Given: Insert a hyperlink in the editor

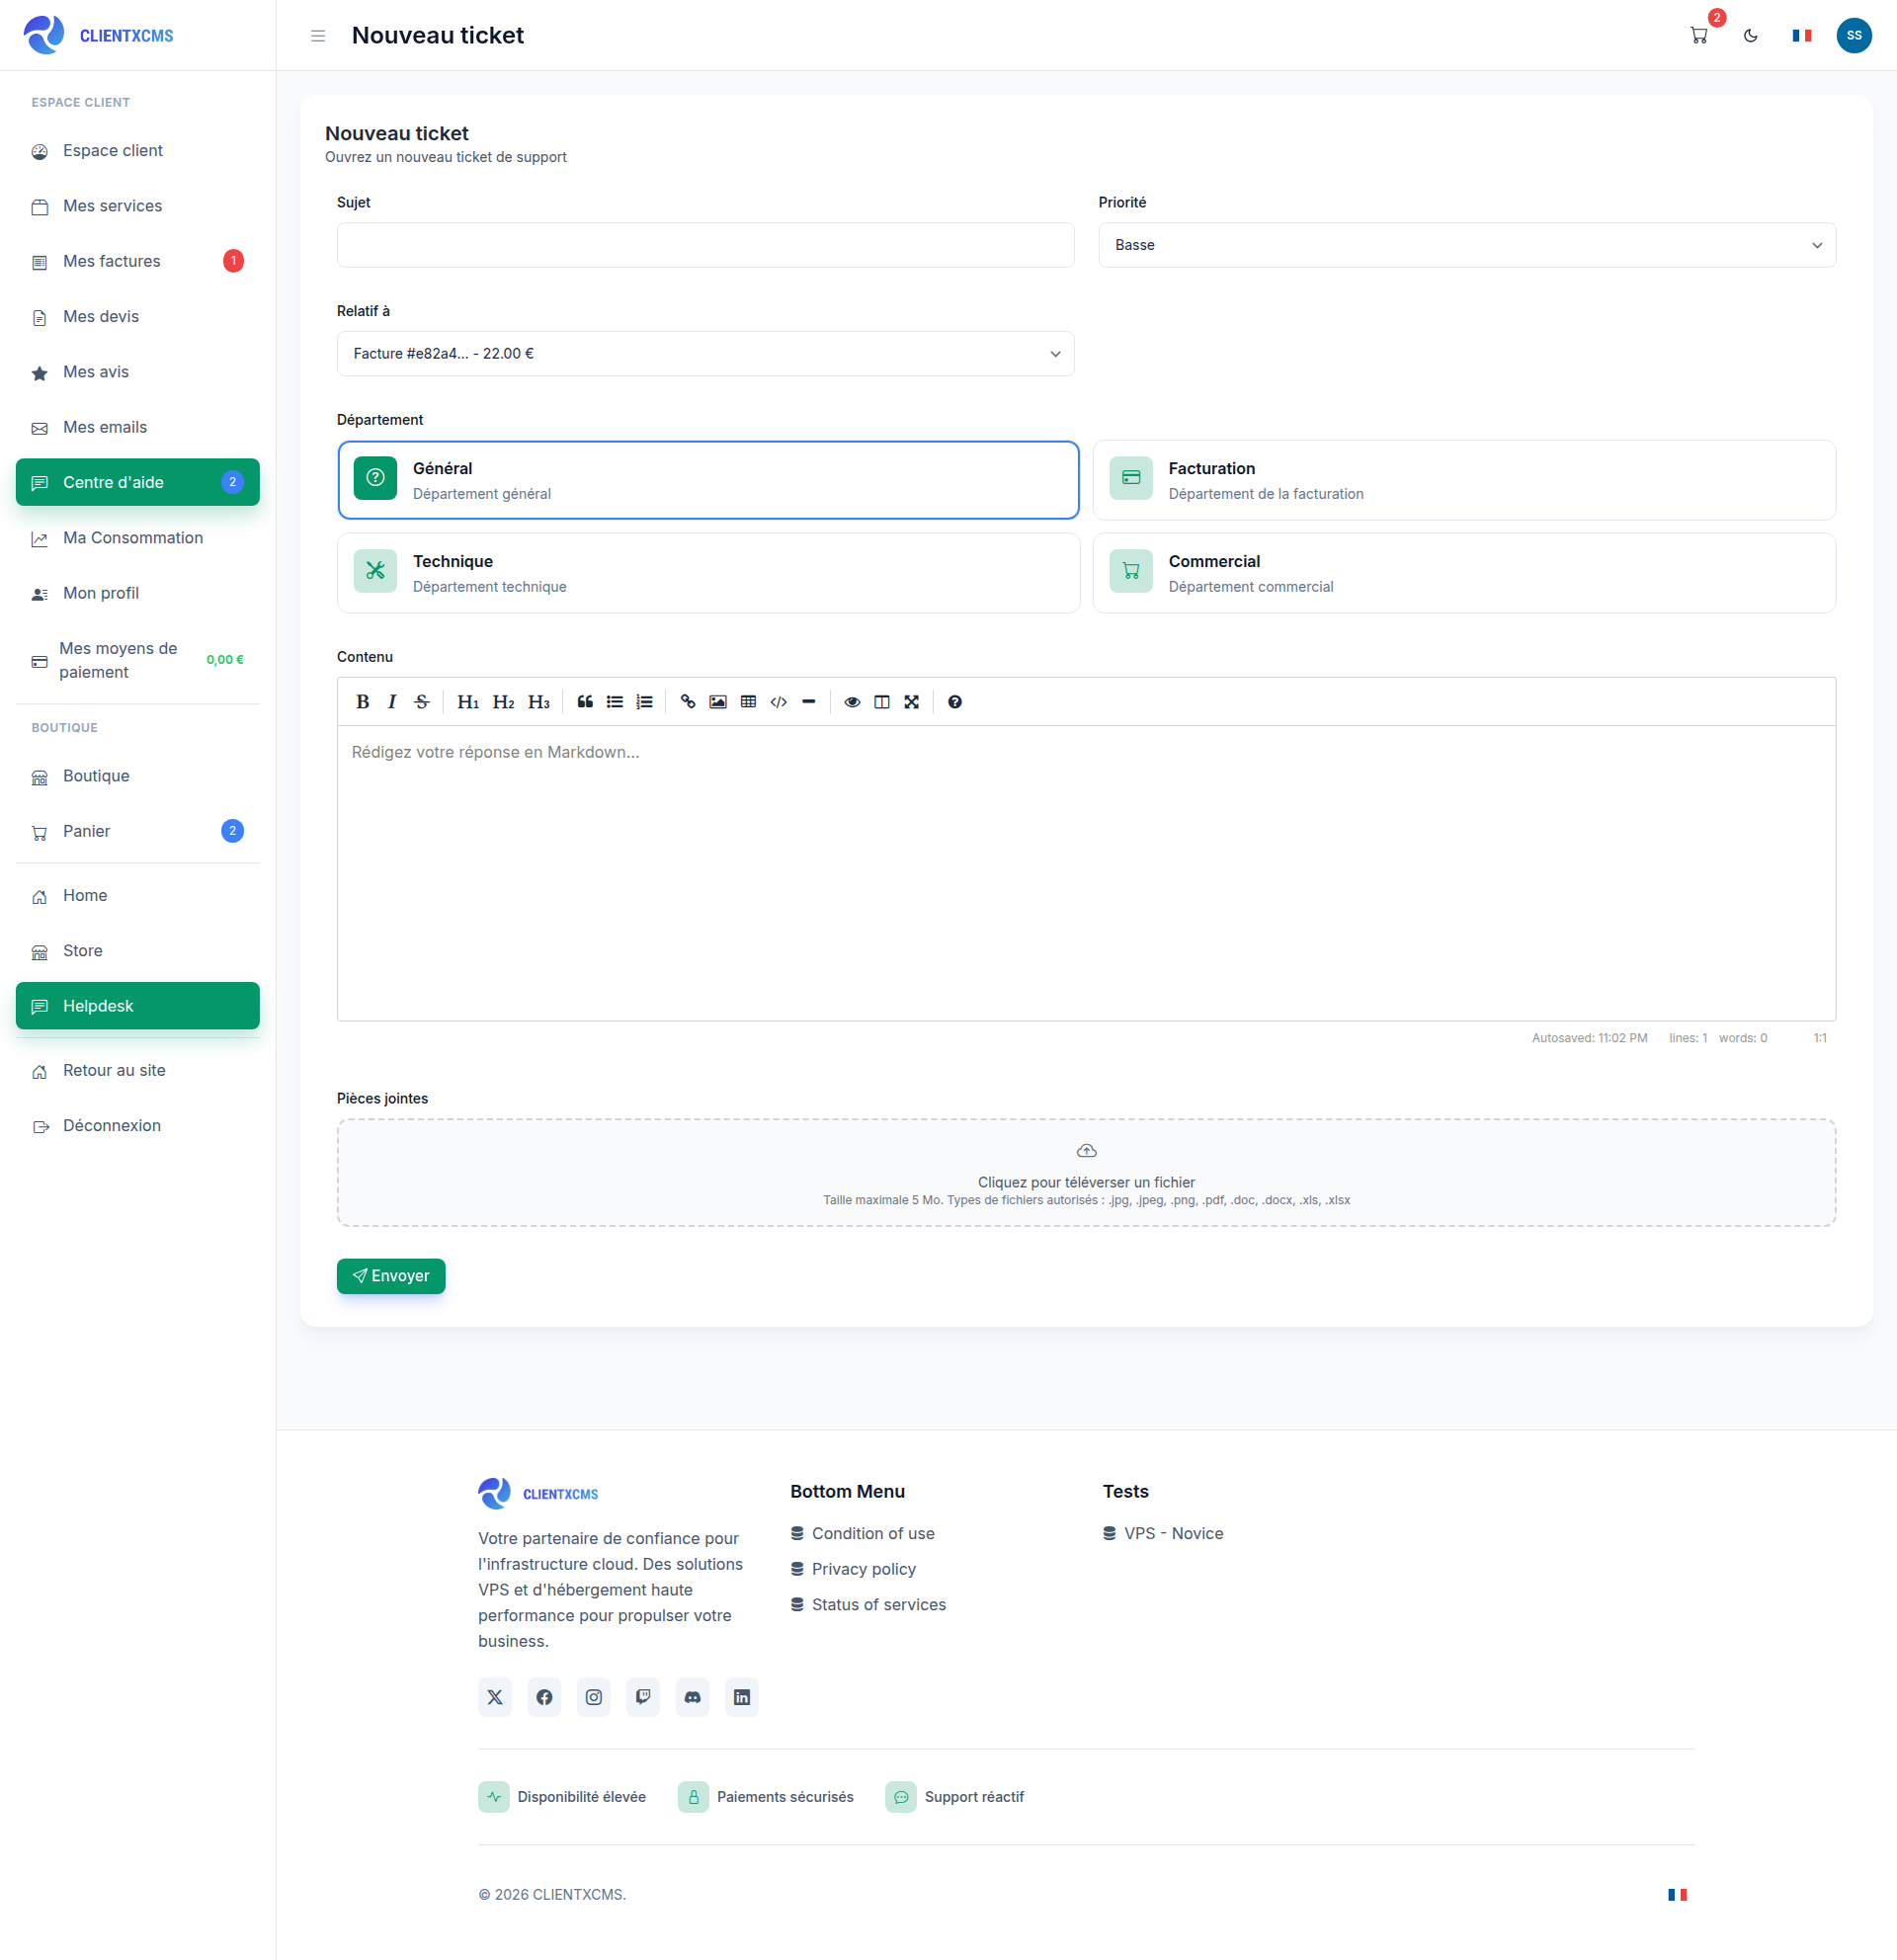Looking at the screenshot, I should click(x=688, y=702).
